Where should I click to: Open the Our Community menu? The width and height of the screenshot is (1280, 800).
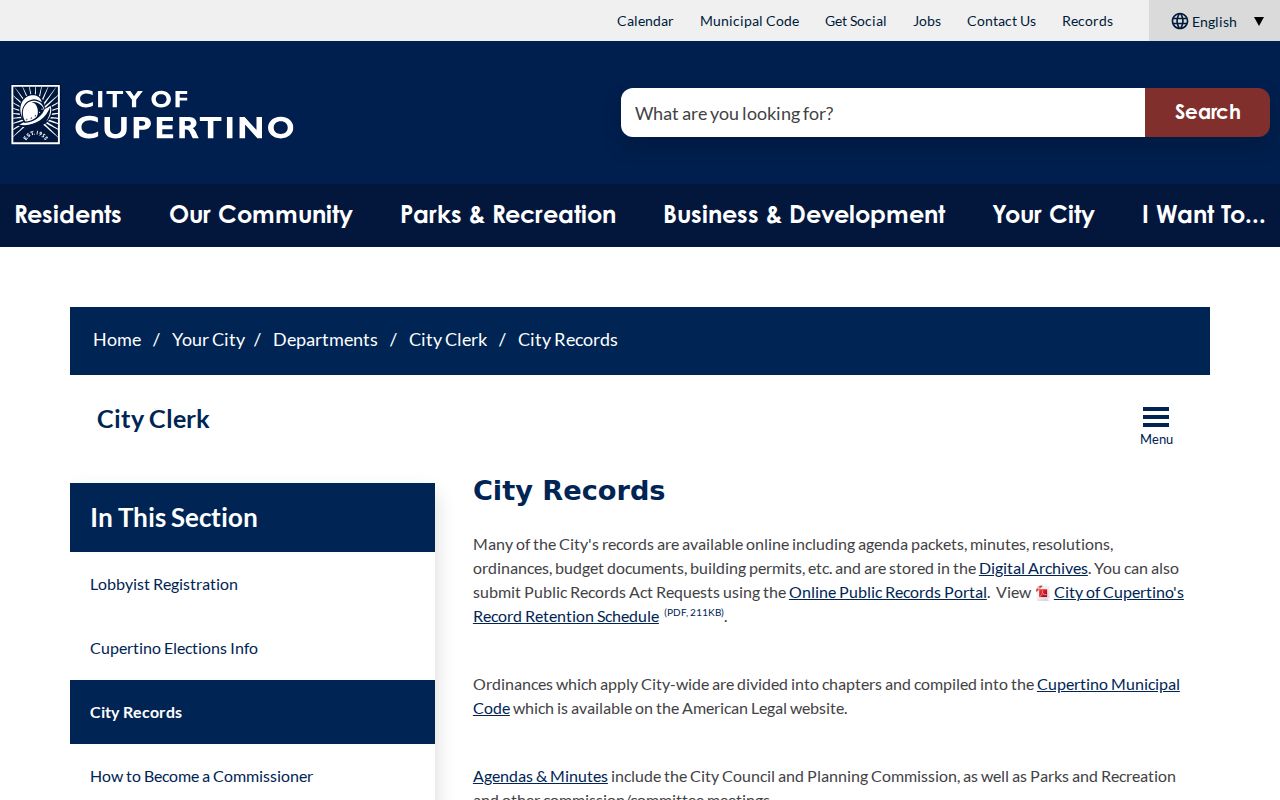(x=261, y=215)
